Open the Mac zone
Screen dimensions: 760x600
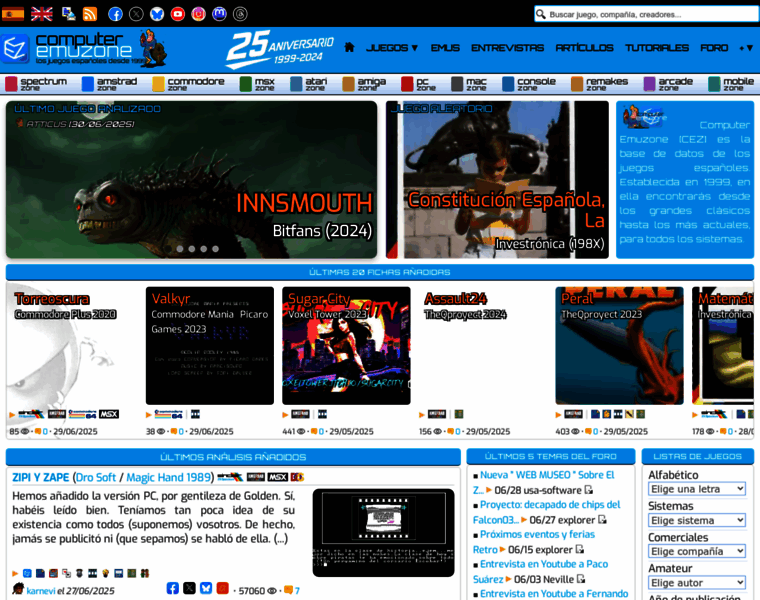point(469,84)
